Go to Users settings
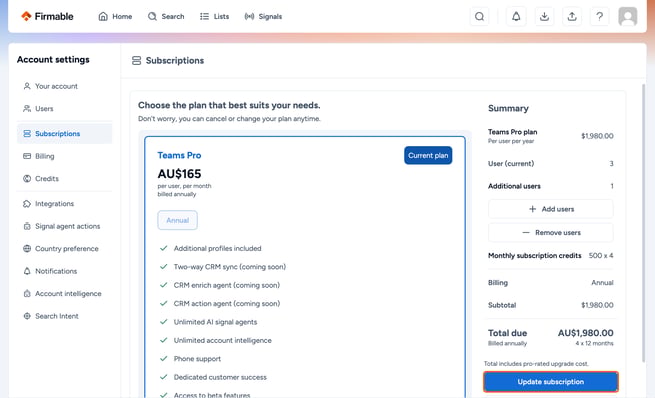 pos(64,109)
